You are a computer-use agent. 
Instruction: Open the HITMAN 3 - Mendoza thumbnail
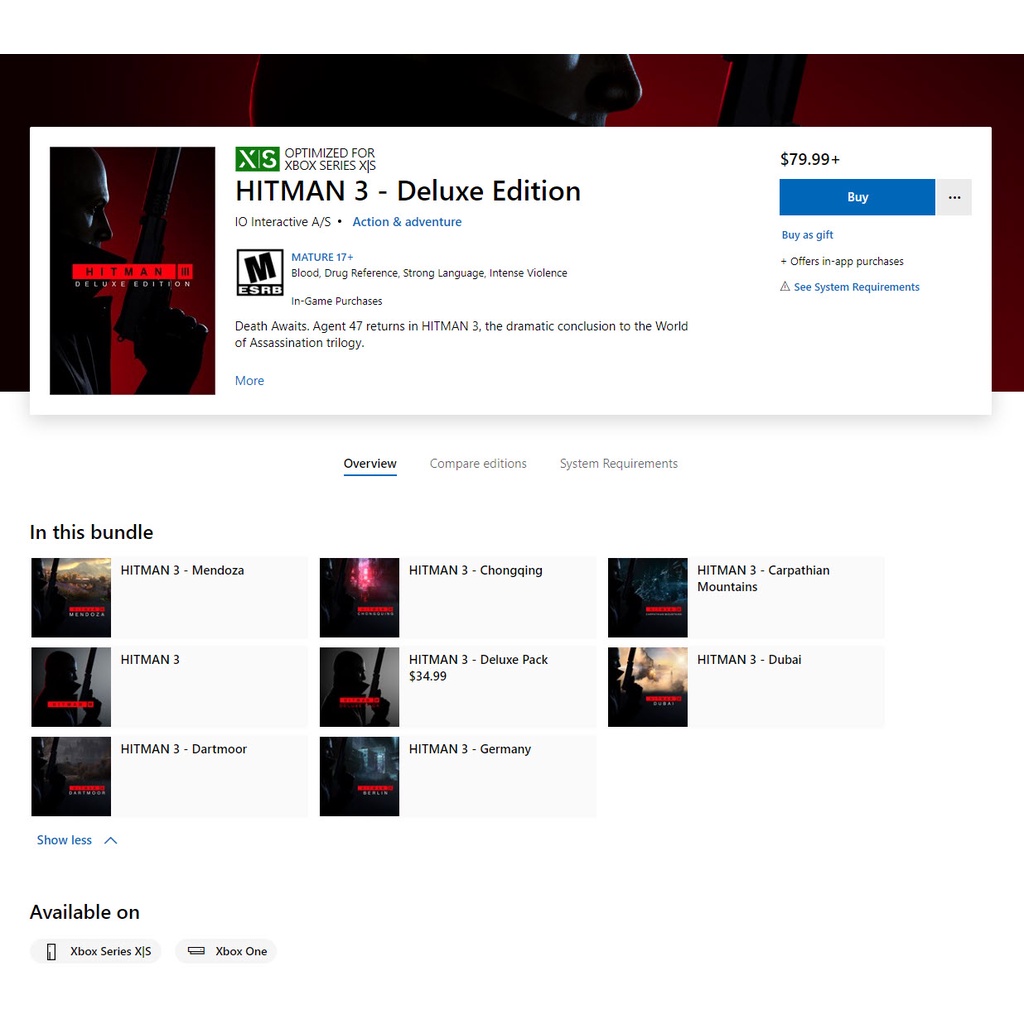click(71, 598)
